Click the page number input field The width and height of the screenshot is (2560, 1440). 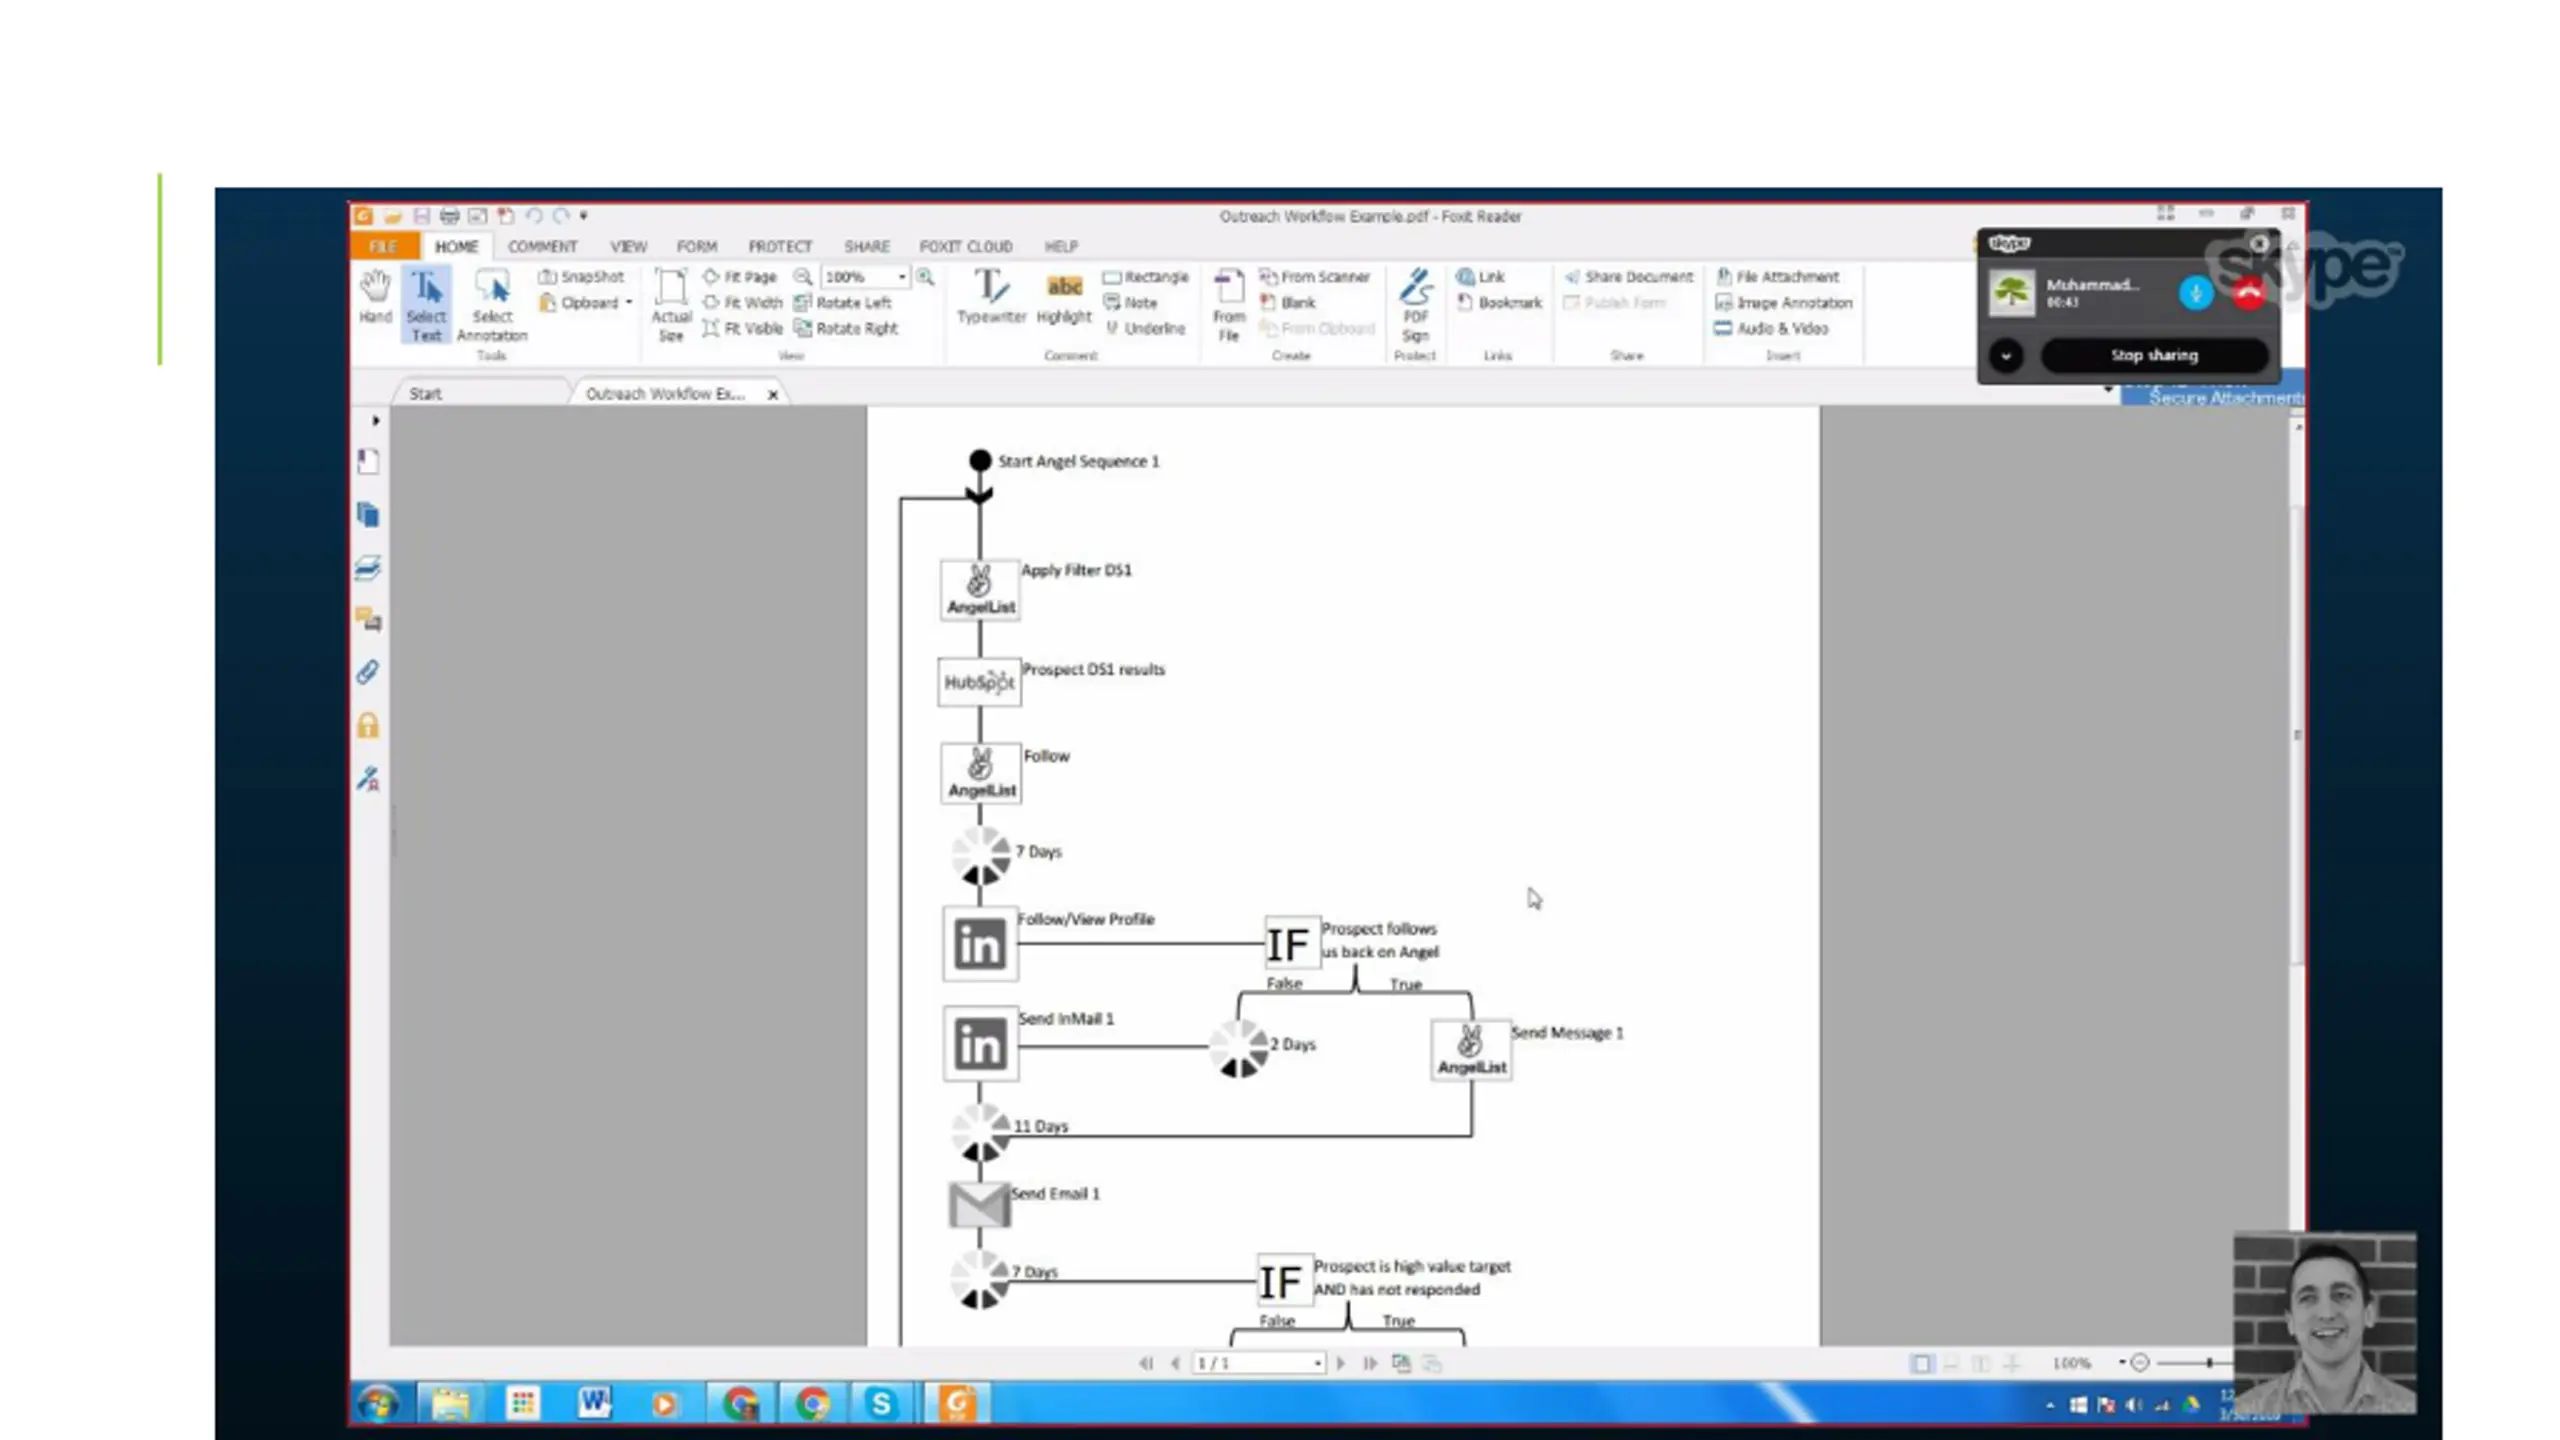click(x=1258, y=1363)
